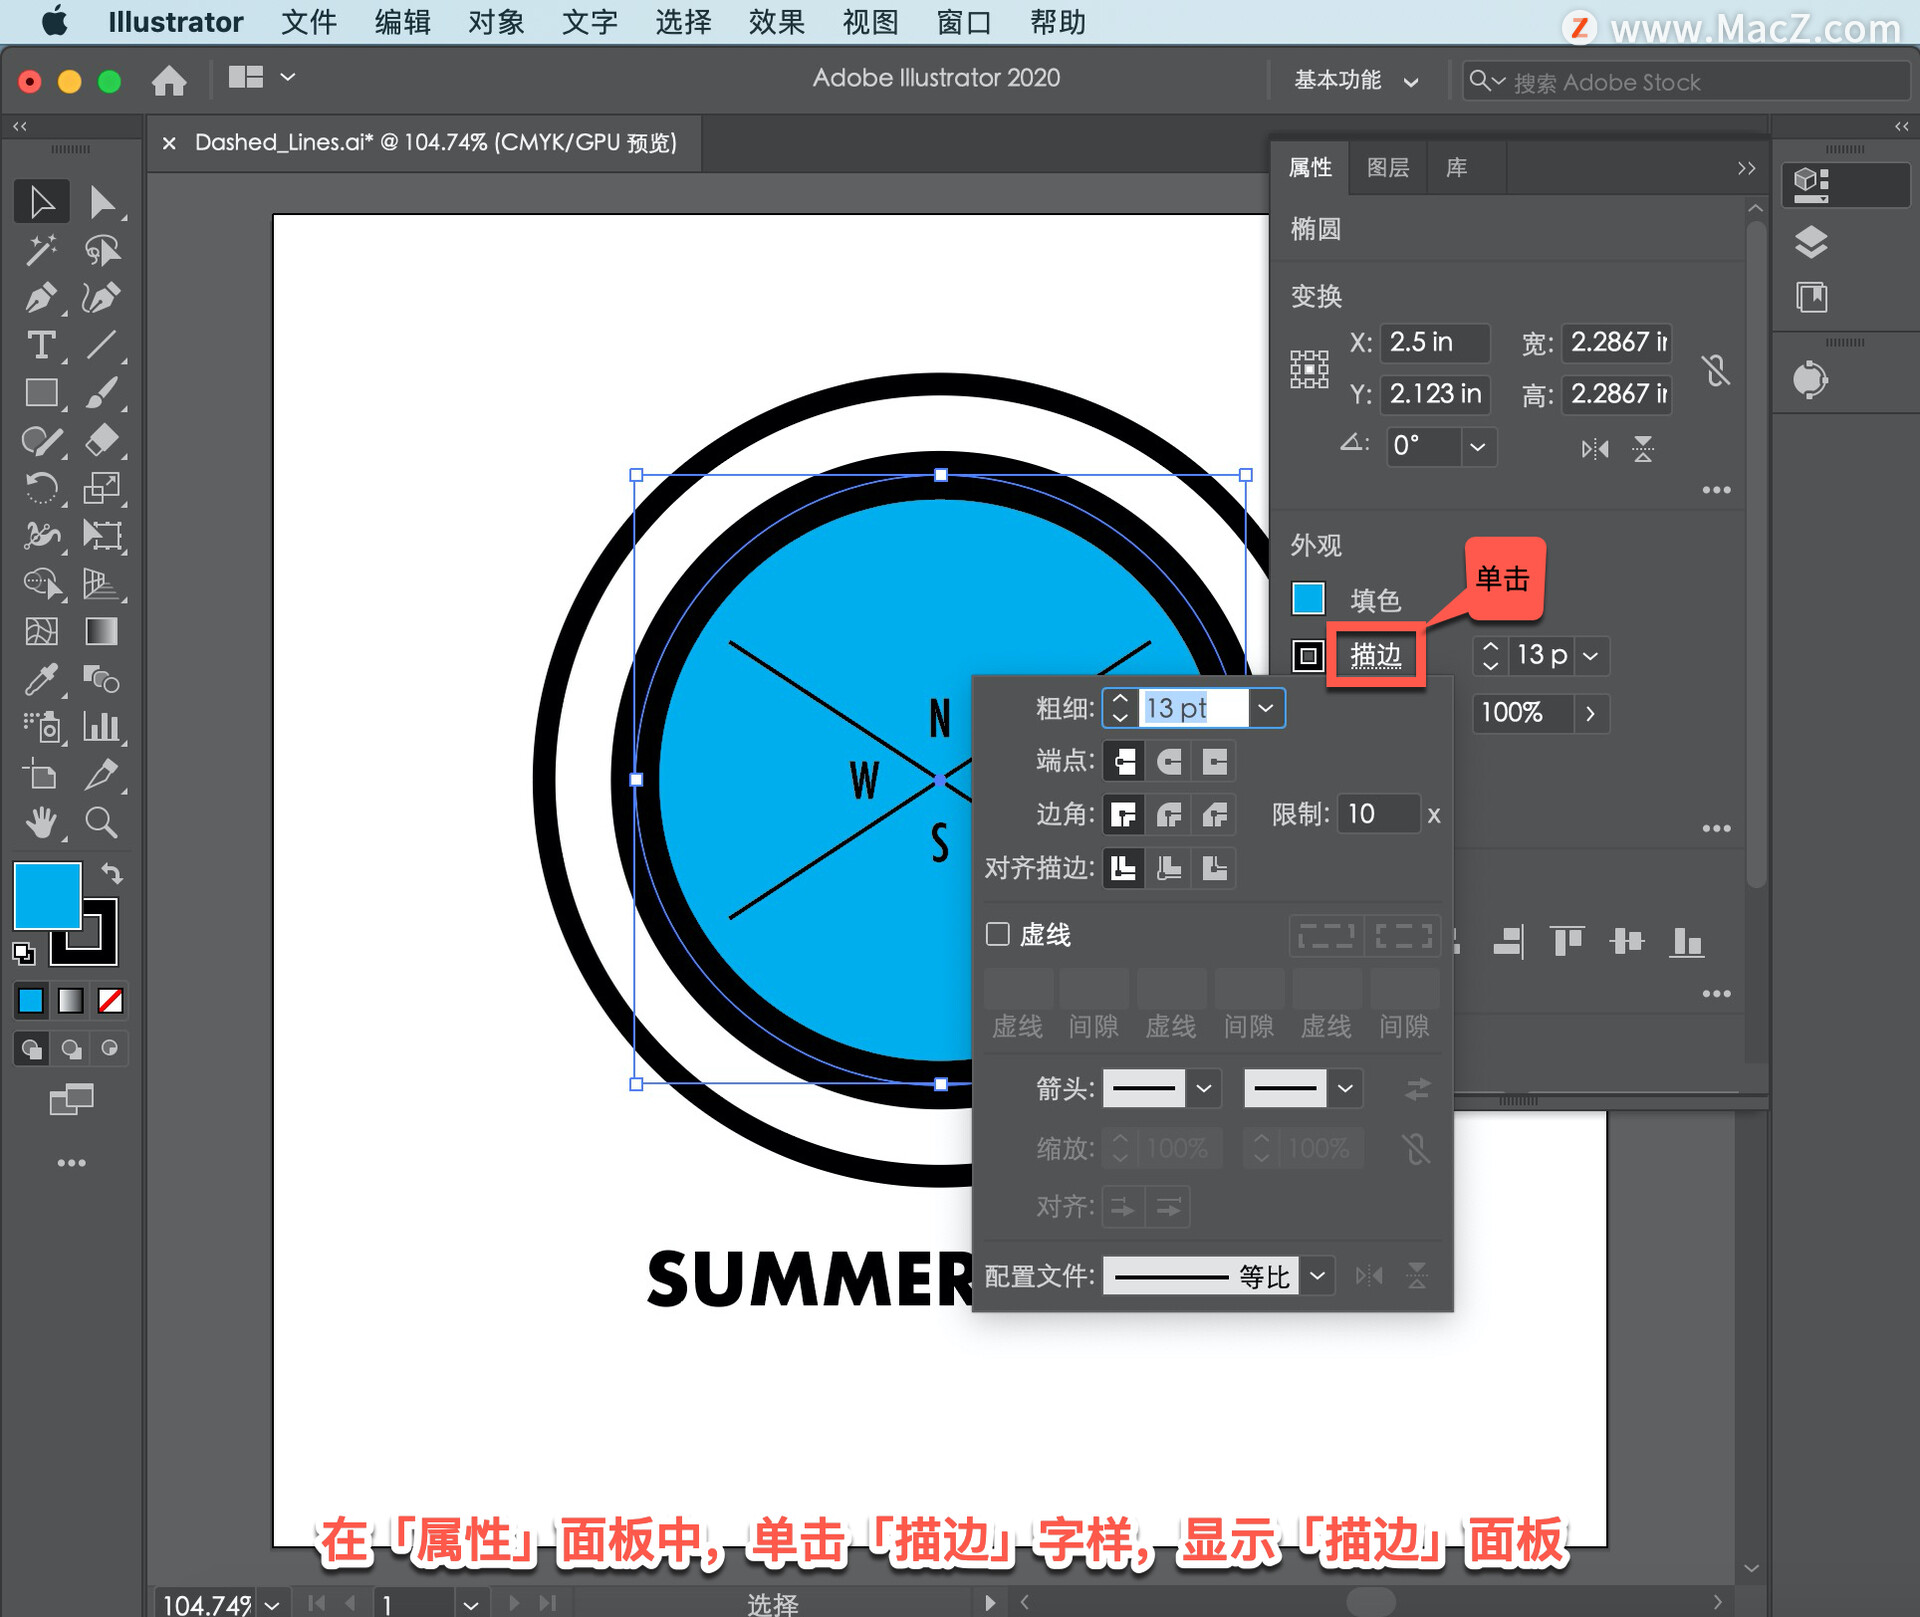Open the end arrowhead dropdown
The height and width of the screenshot is (1617, 1920).
coord(1346,1088)
